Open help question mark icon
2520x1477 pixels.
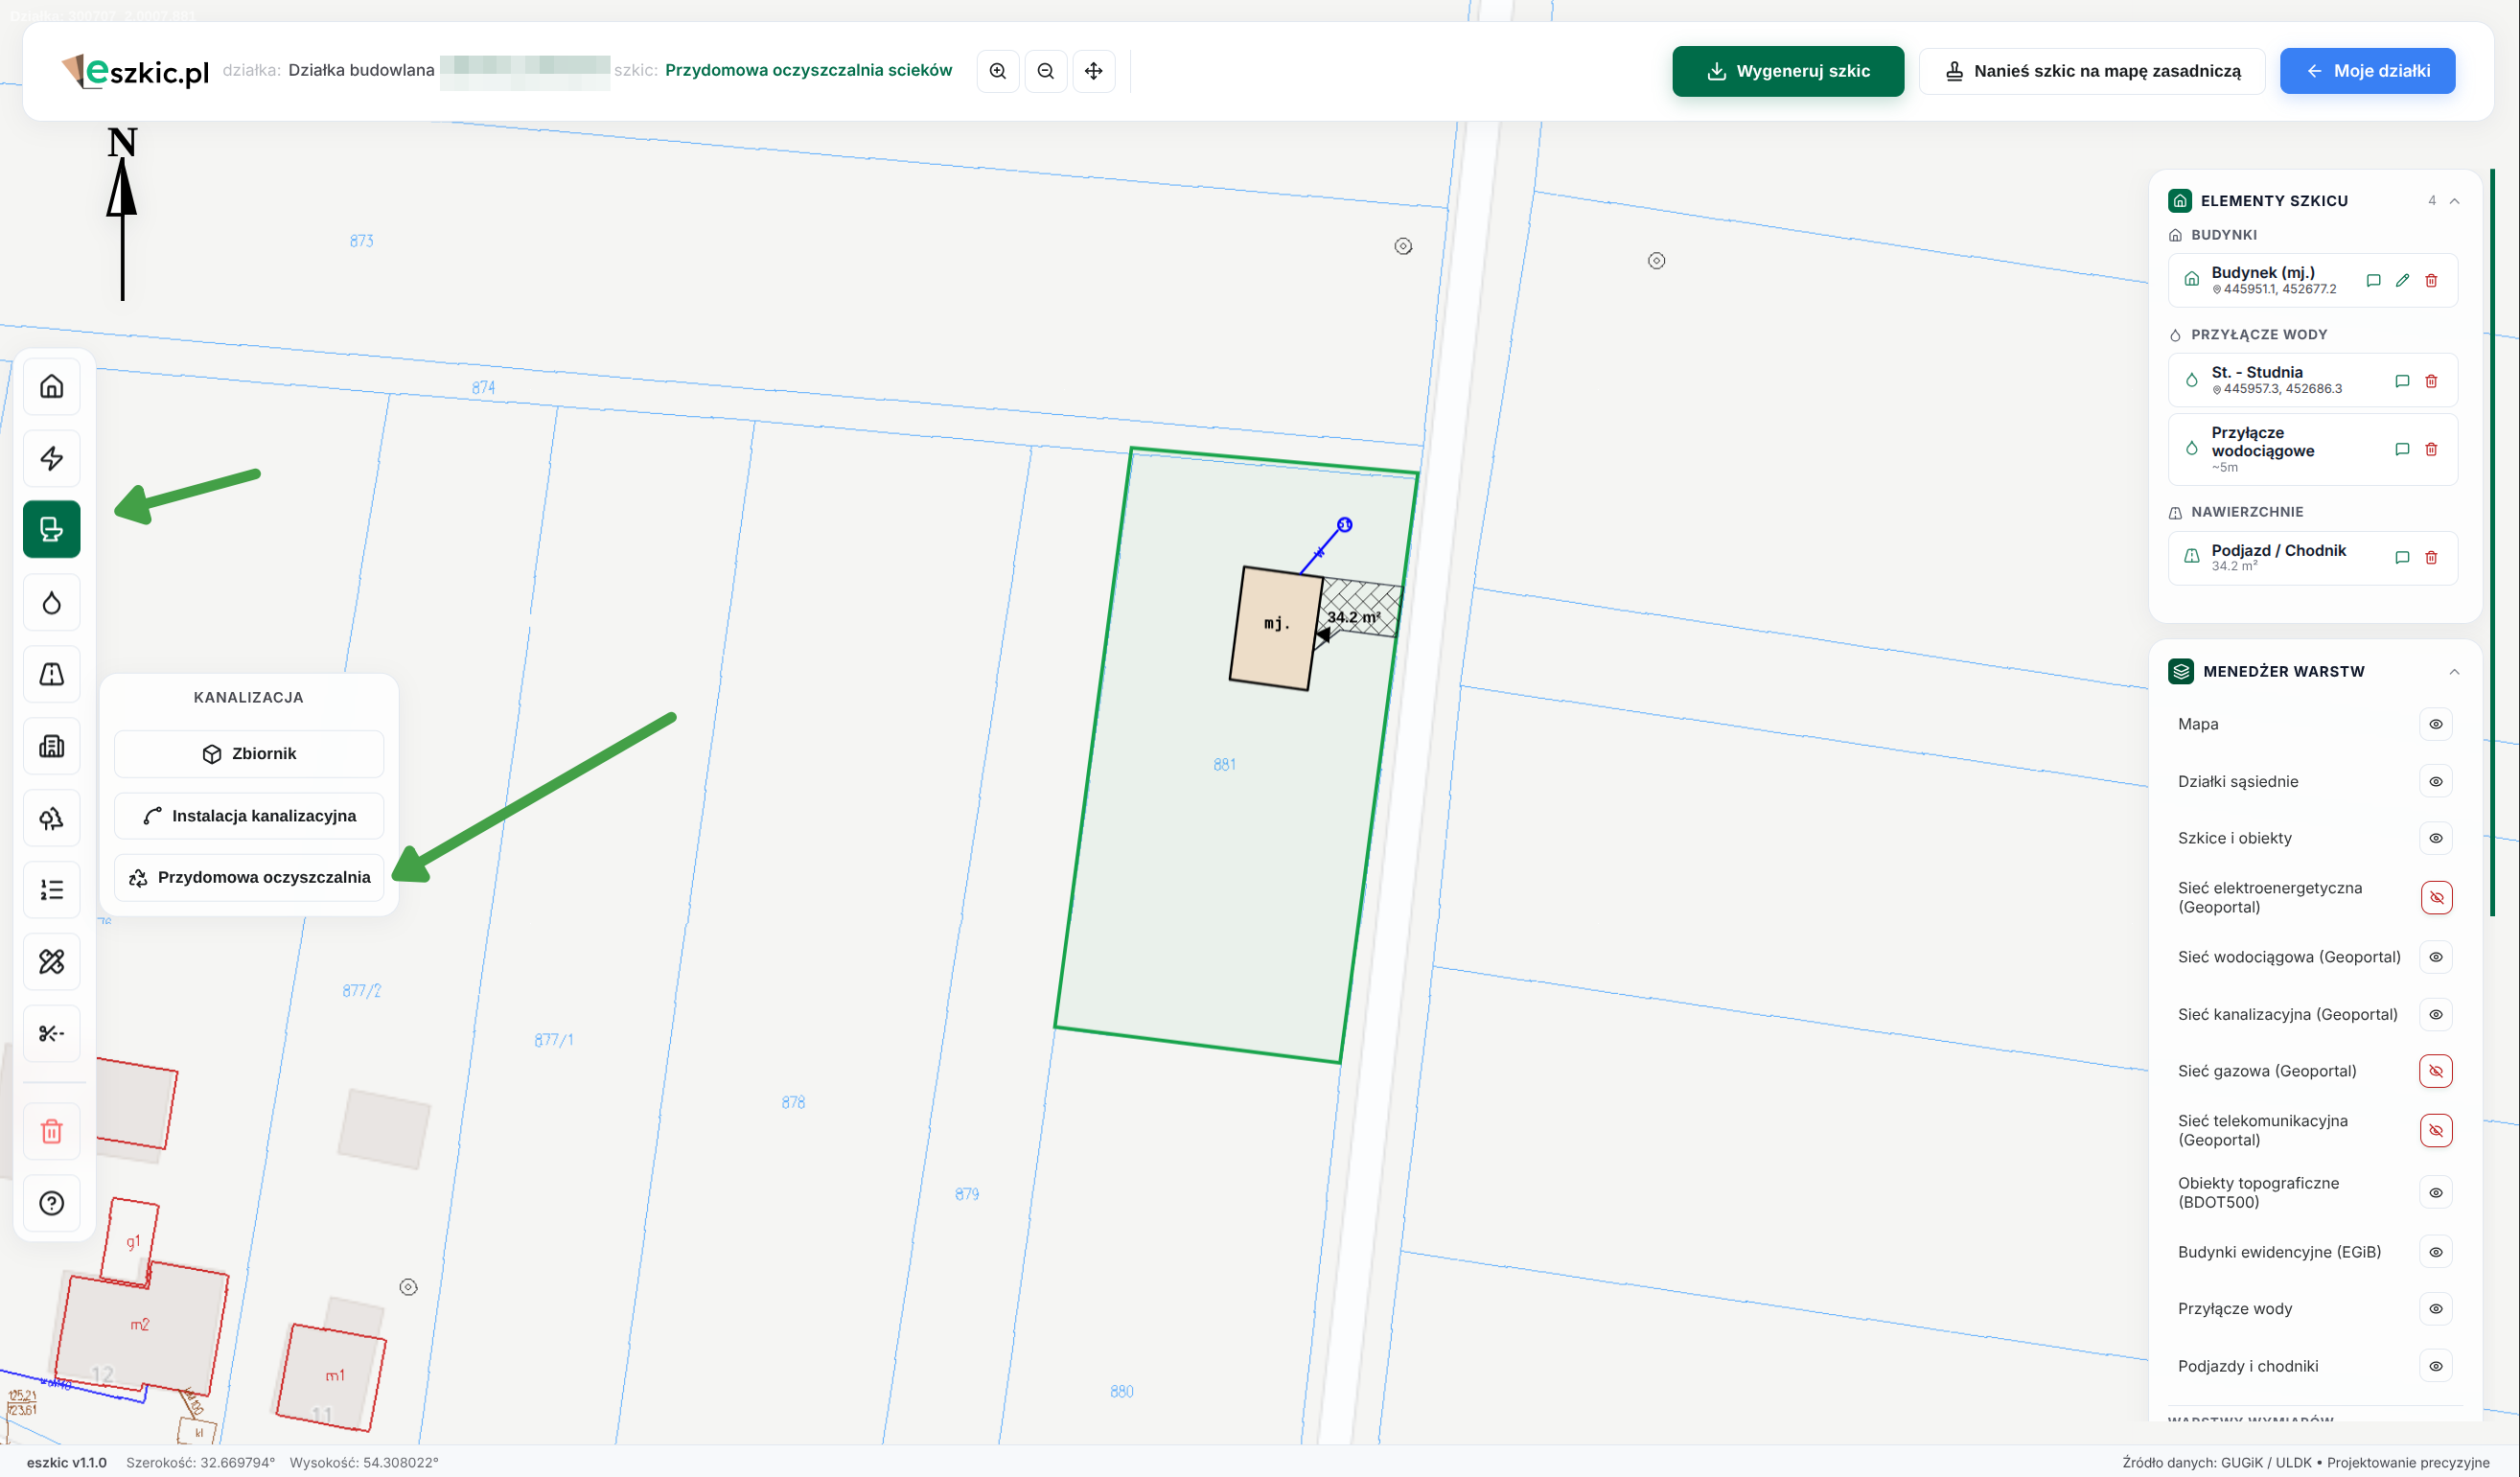tap(52, 1203)
